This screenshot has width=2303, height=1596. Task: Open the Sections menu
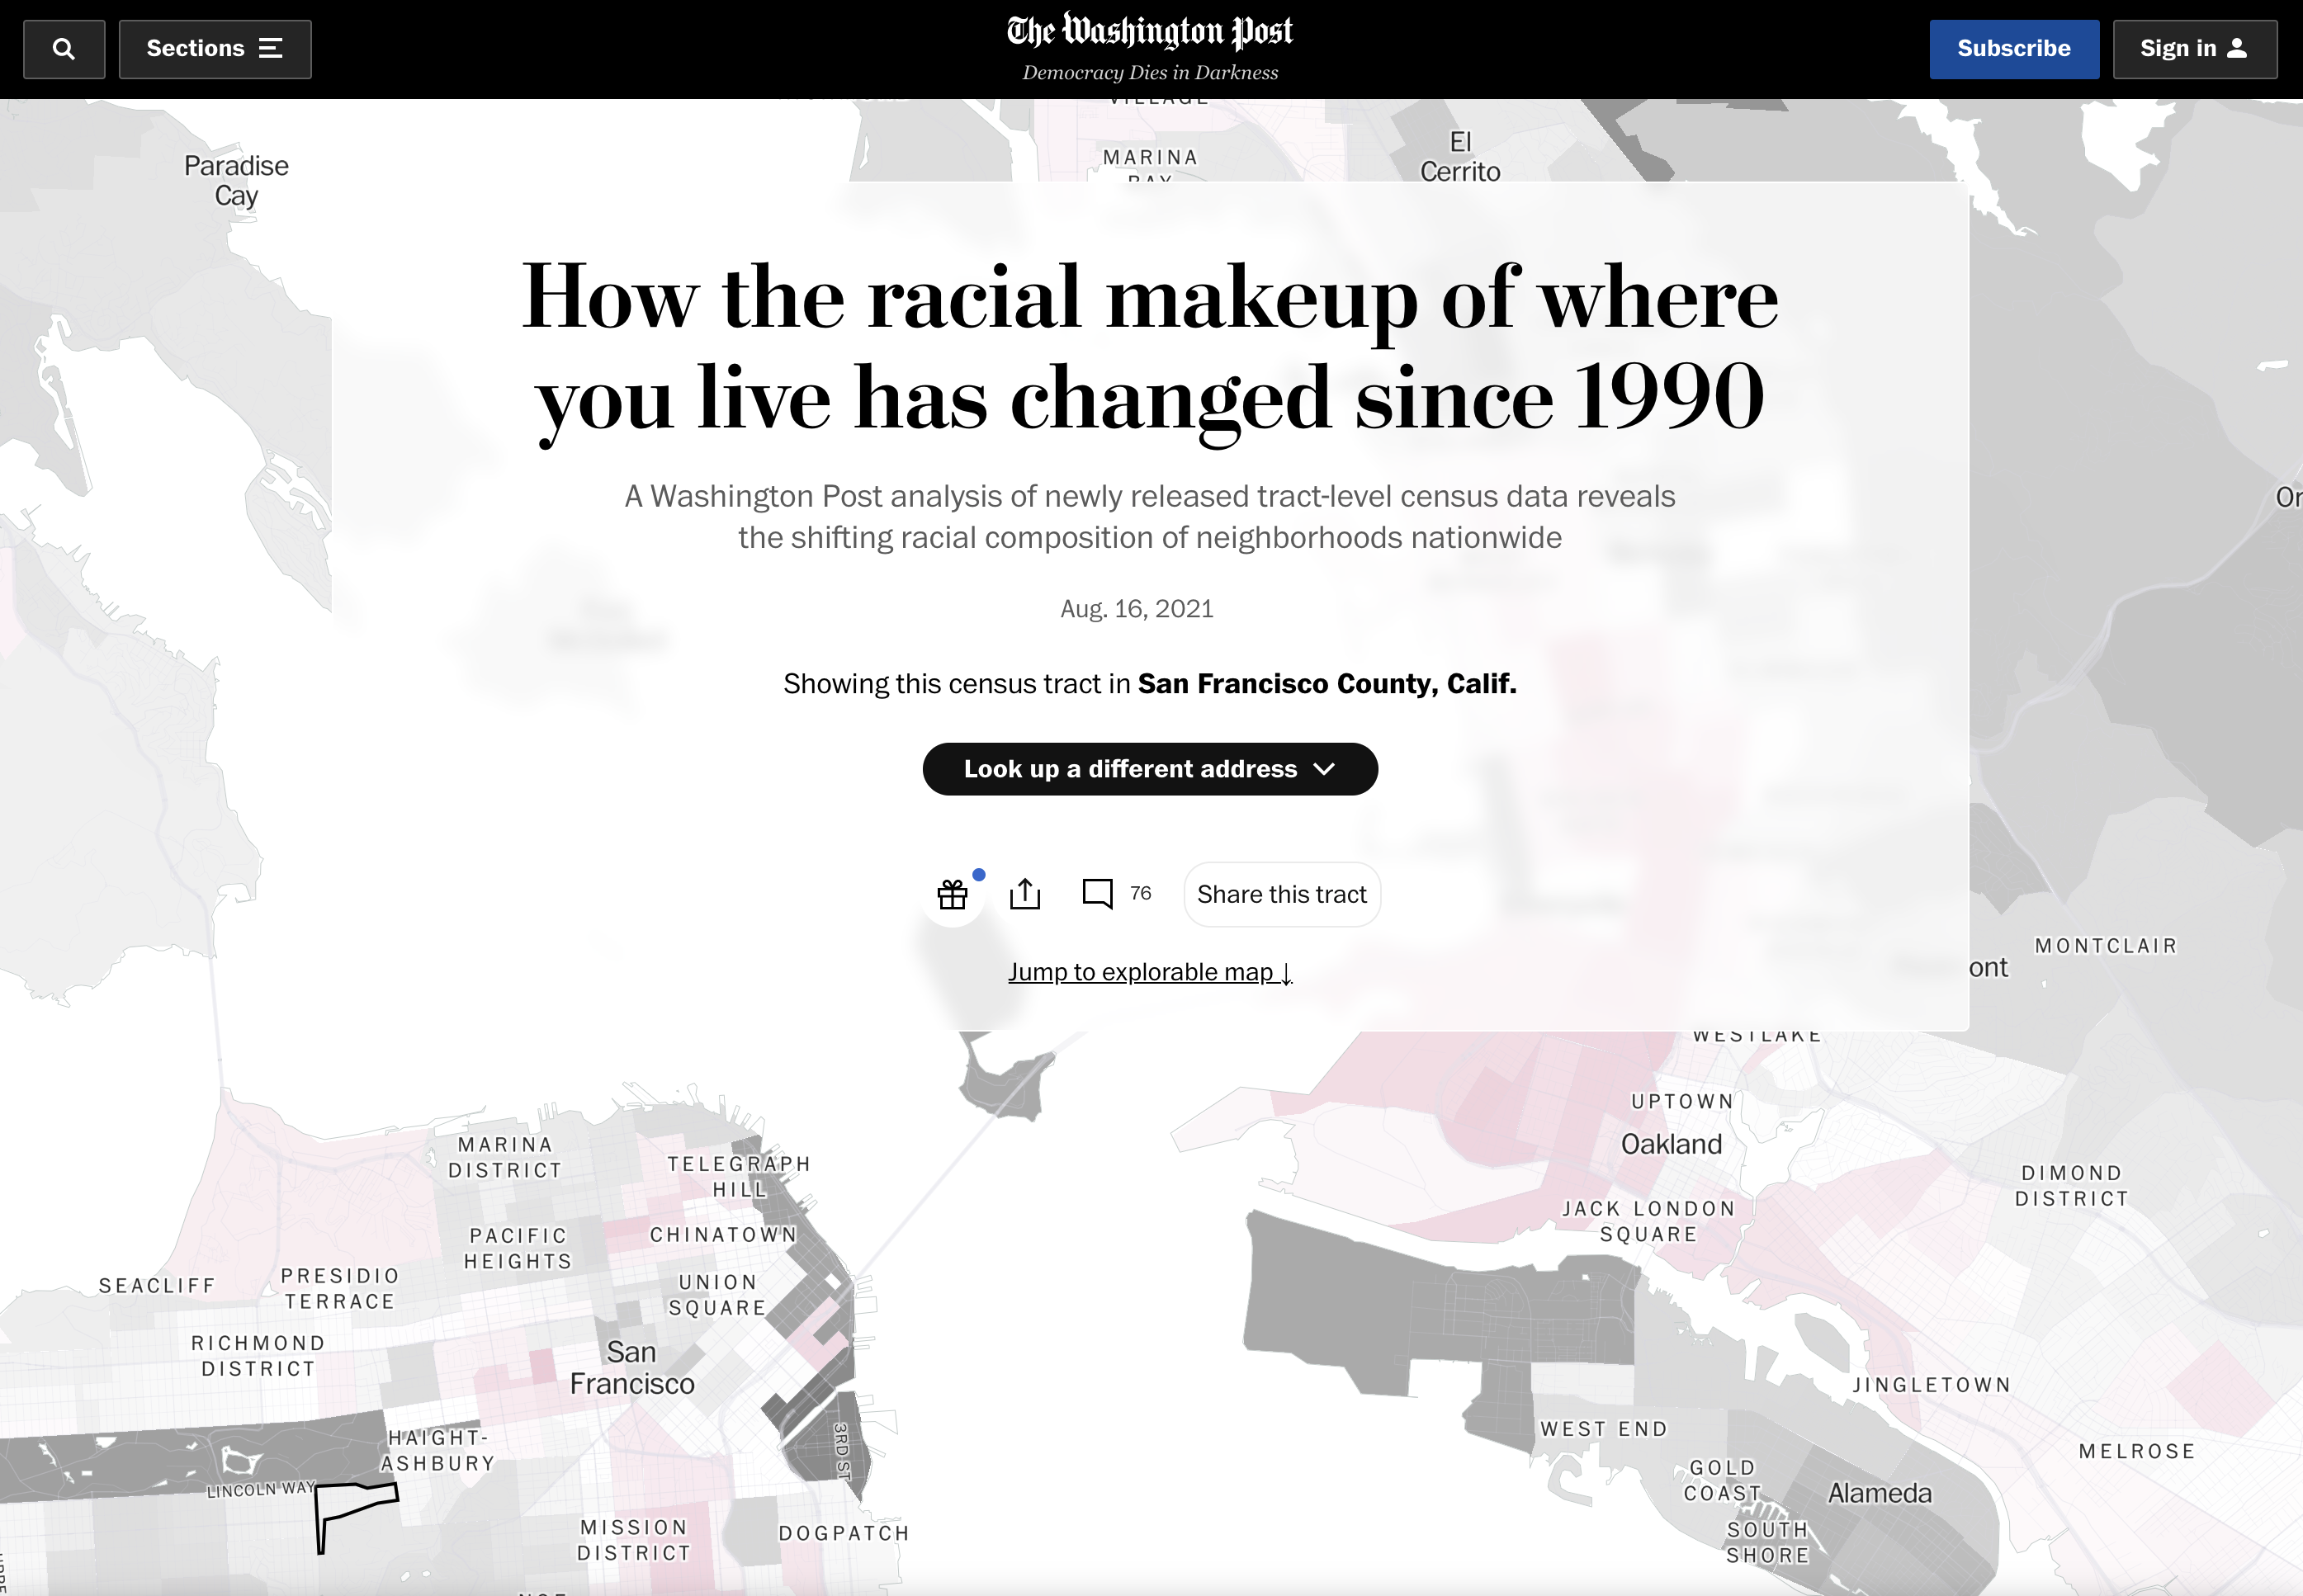(215, 49)
